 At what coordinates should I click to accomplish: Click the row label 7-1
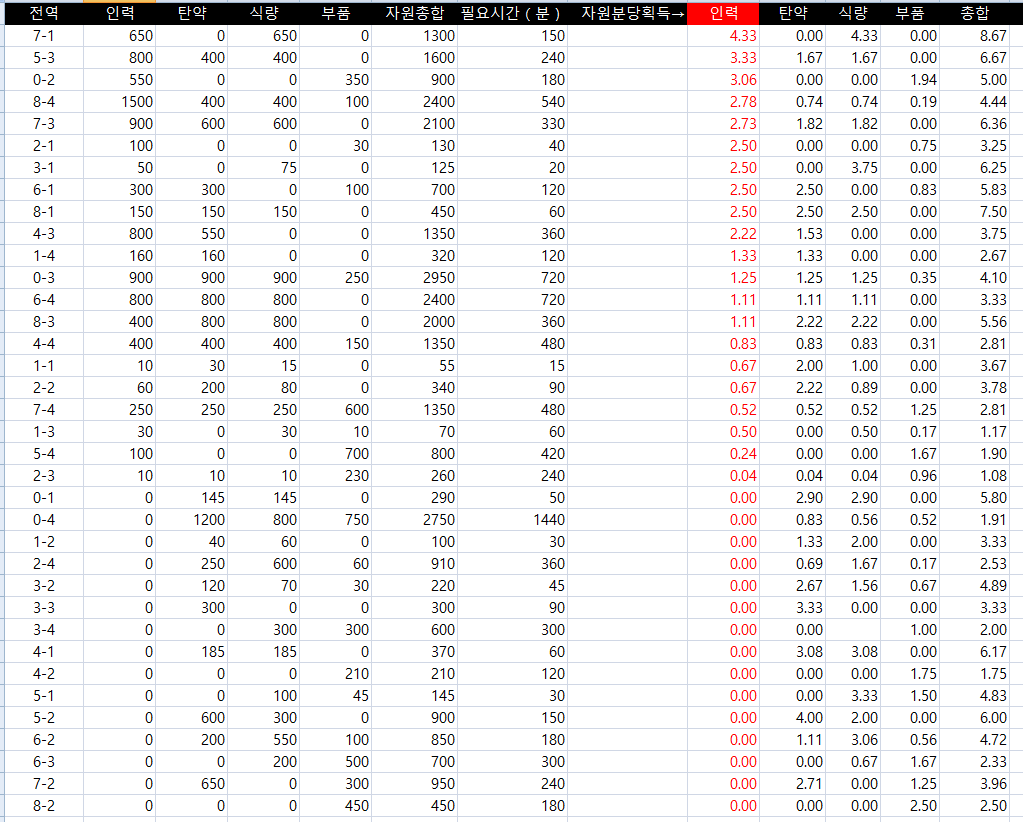coord(43,36)
